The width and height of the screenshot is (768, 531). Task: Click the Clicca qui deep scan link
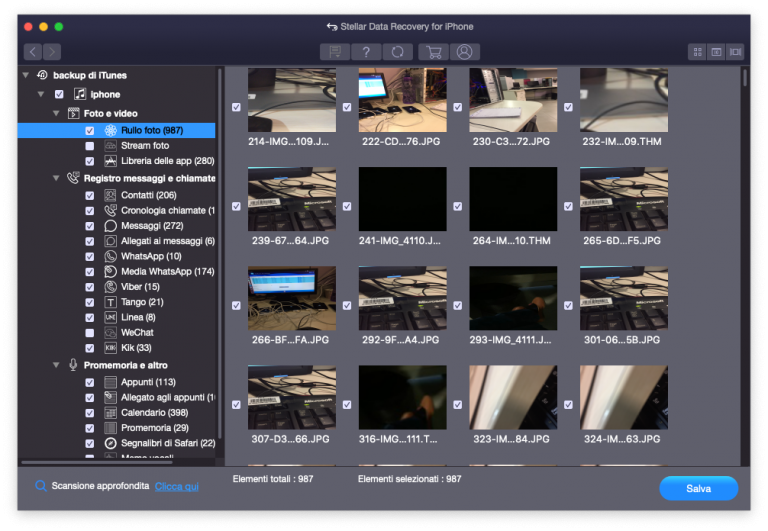(x=177, y=486)
